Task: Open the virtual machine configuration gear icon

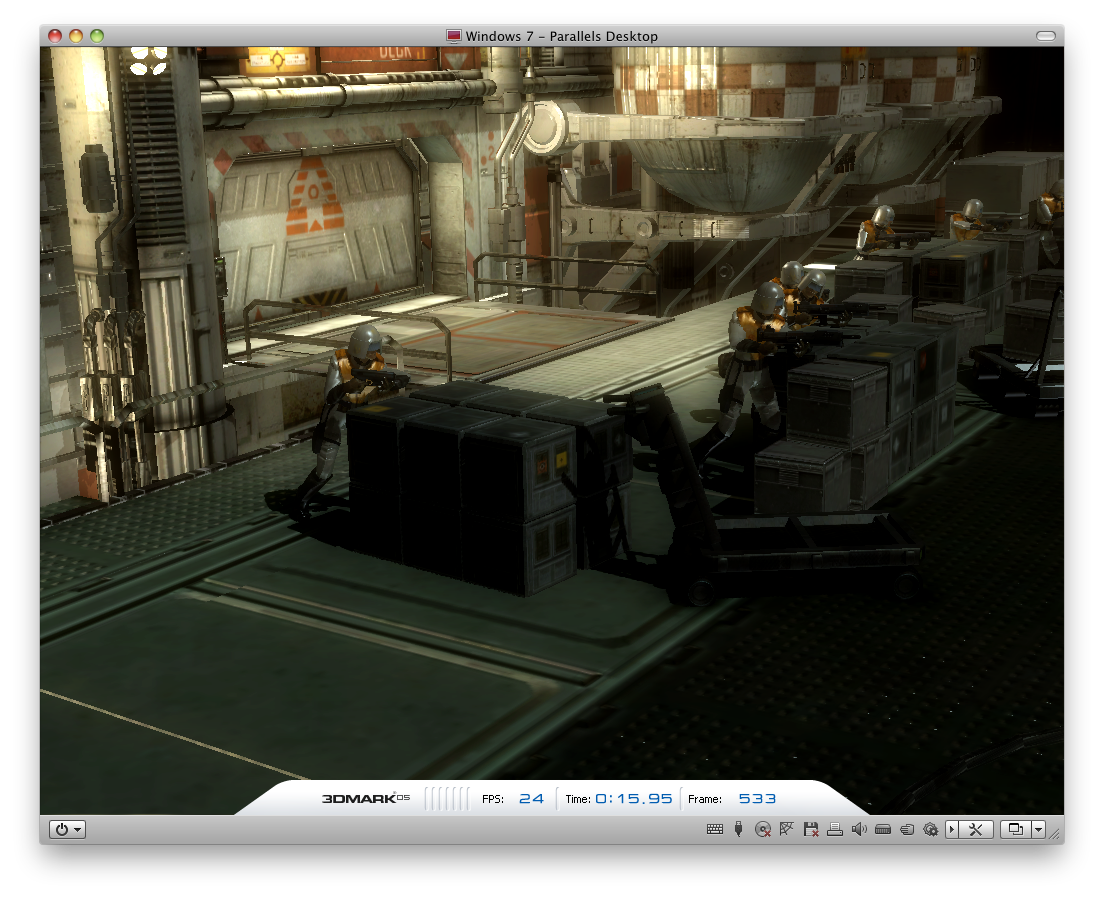Action: 931,829
